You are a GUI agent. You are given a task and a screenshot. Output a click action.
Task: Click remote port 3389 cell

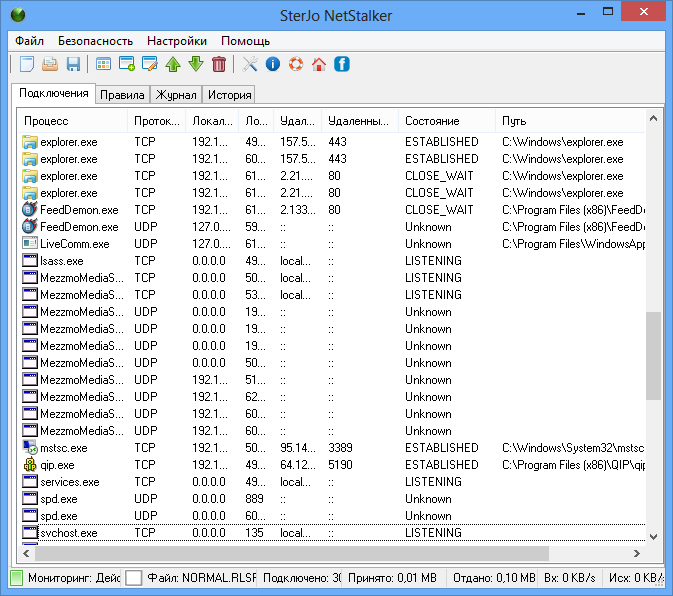click(x=340, y=448)
